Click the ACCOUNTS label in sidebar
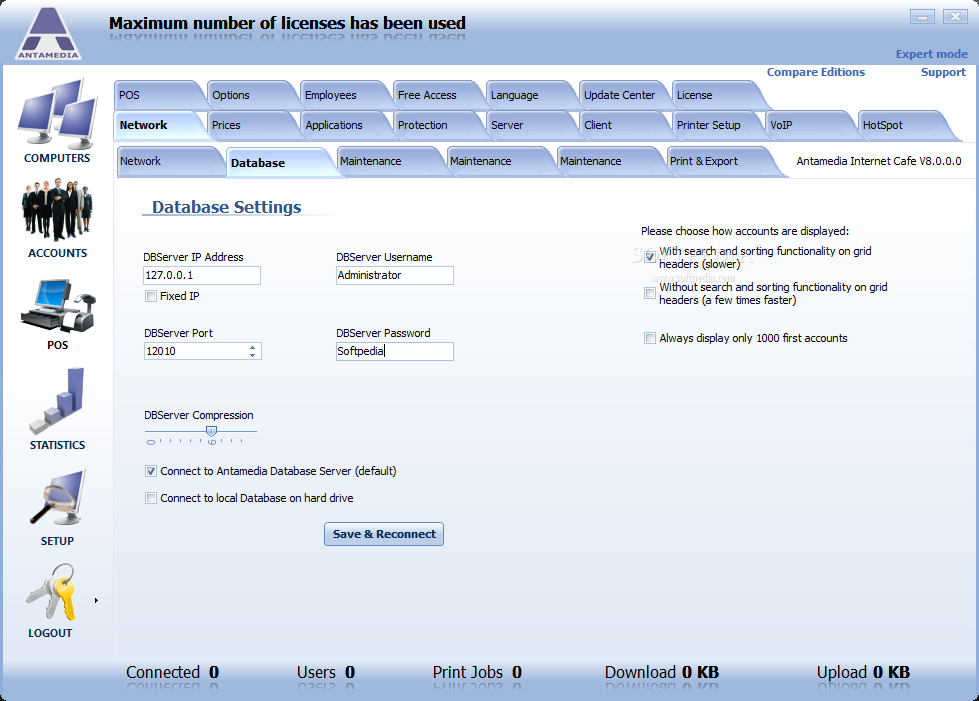 click(57, 253)
